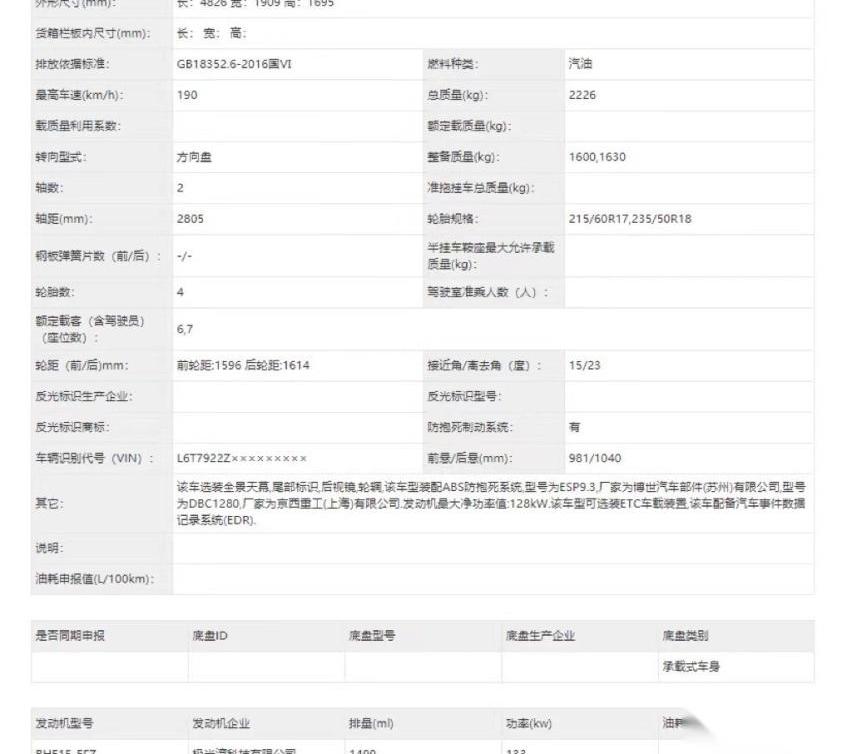Click the label 半挂车鞍座最大允许承载质量(kg):
Screen dimensions: 852x754
[491, 256]
